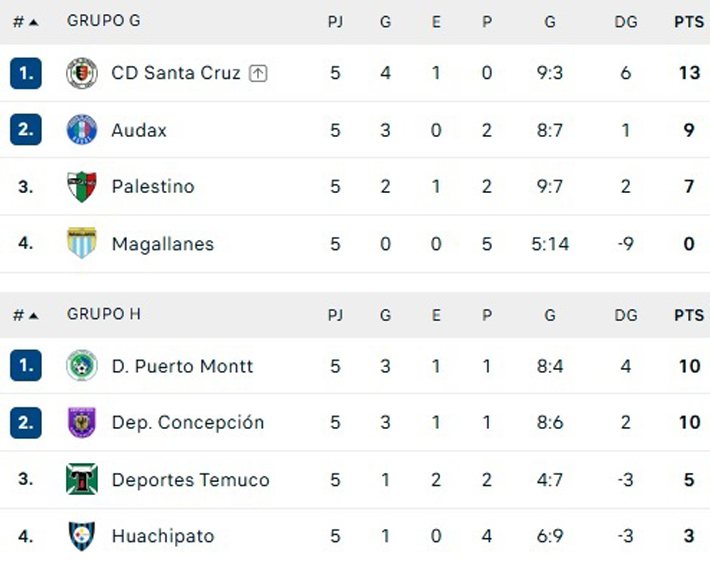Open the Magallanes team name link

(163, 244)
